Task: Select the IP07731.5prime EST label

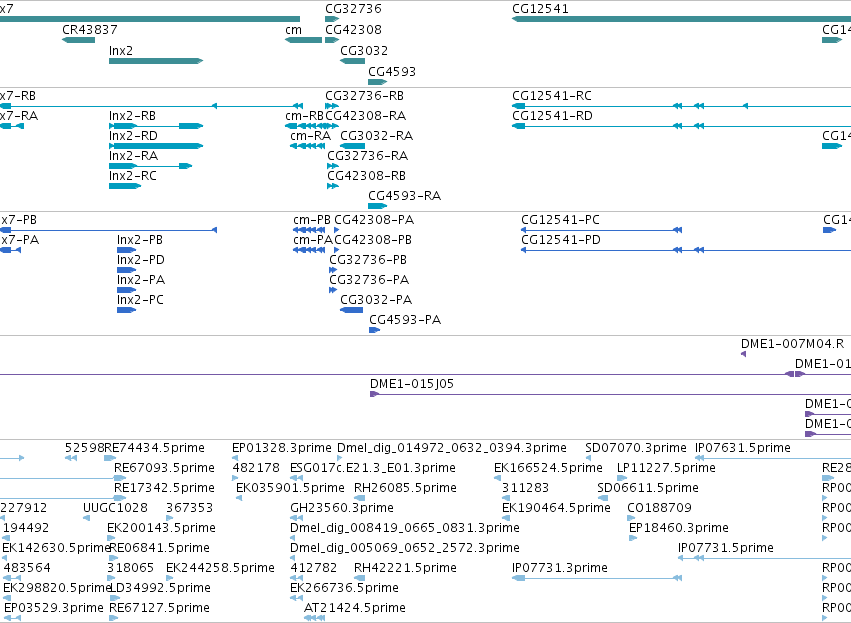Action: [x=726, y=549]
